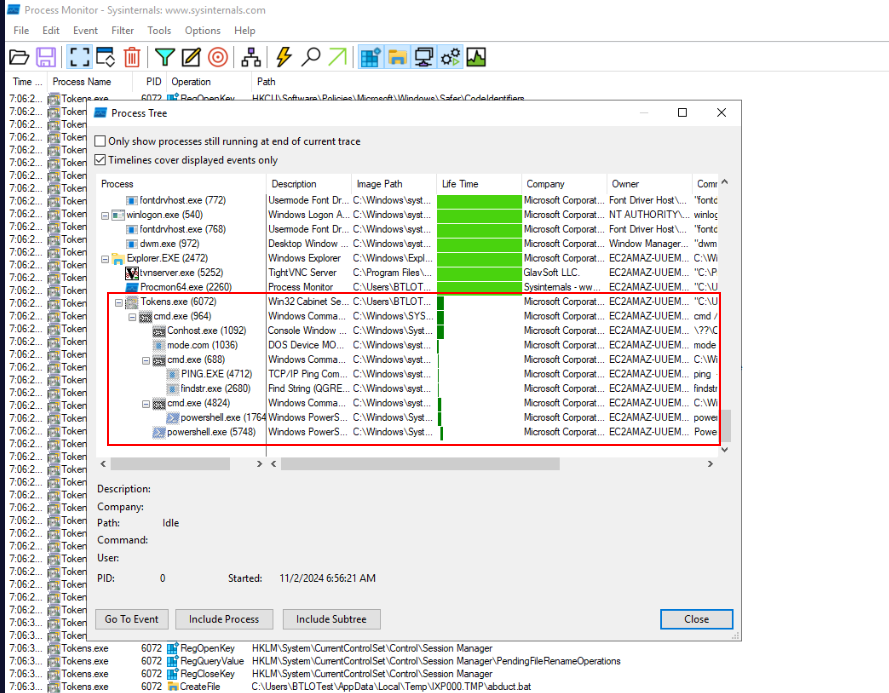Select the tvnserver.exe icon in the Process Tree
The height and width of the screenshot is (693, 889).
[132, 273]
